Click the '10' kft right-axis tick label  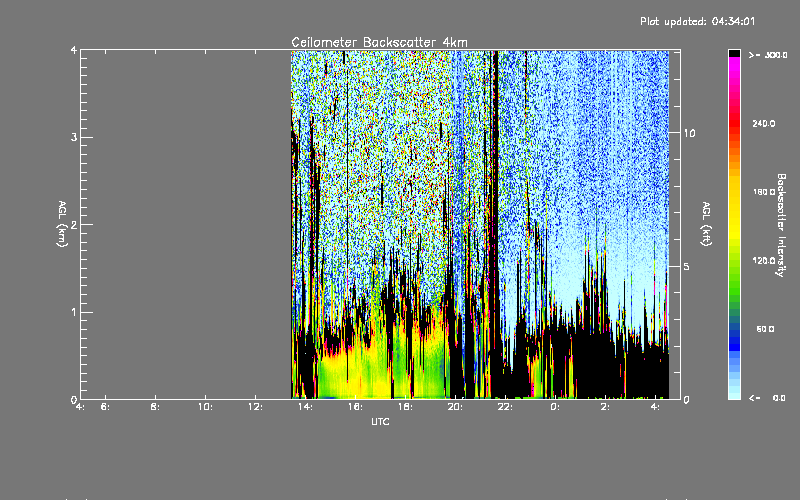pyautogui.click(x=689, y=133)
